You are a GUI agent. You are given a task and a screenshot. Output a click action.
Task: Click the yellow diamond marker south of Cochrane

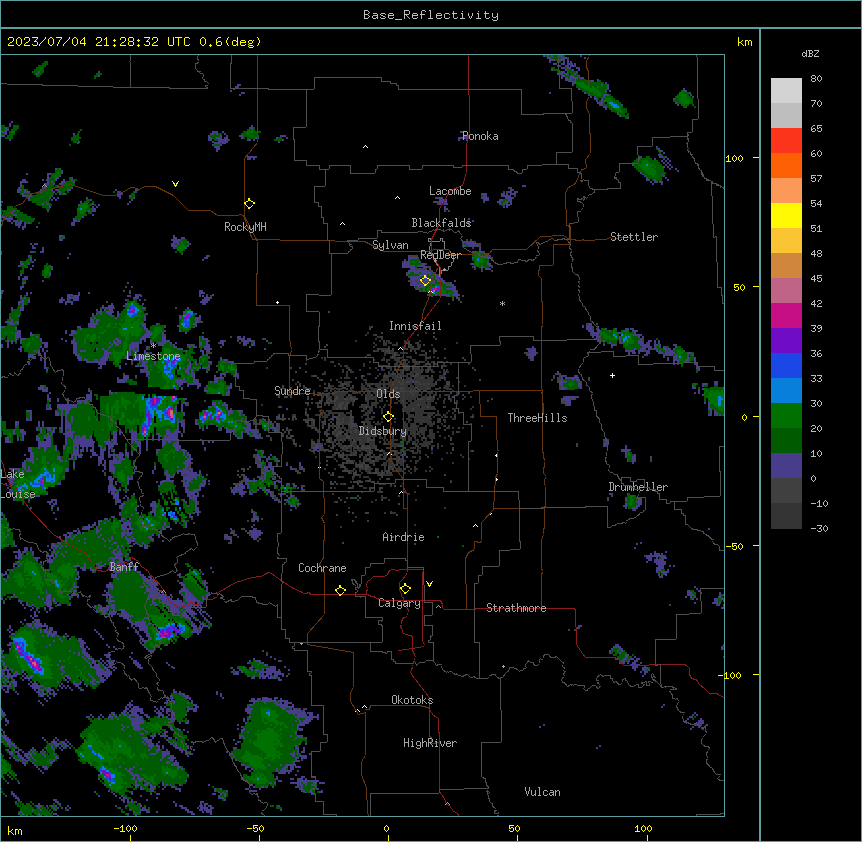tap(340, 590)
